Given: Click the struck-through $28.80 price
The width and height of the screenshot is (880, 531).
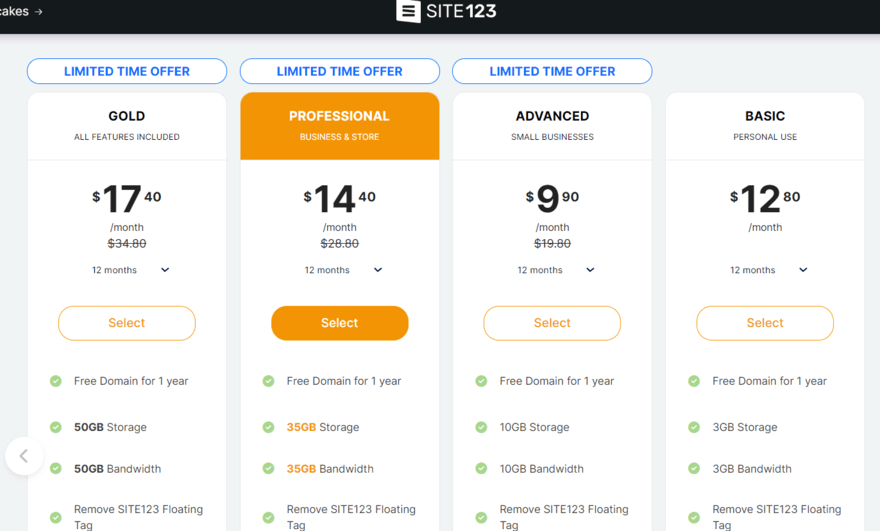Looking at the screenshot, I should point(340,244).
